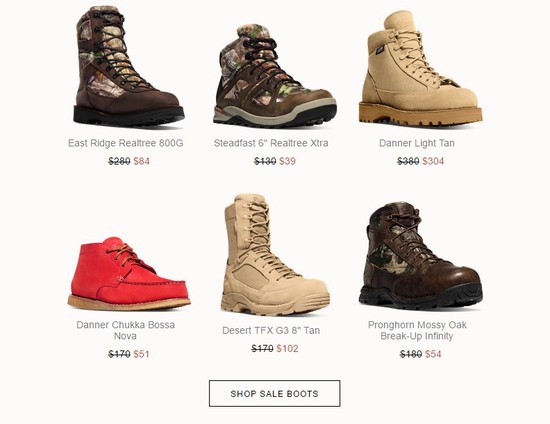The width and height of the screenshot is (550, 424).
Task: Open the red Danner Chukka Bossa Nova image
Action: (x=129, y=274)
